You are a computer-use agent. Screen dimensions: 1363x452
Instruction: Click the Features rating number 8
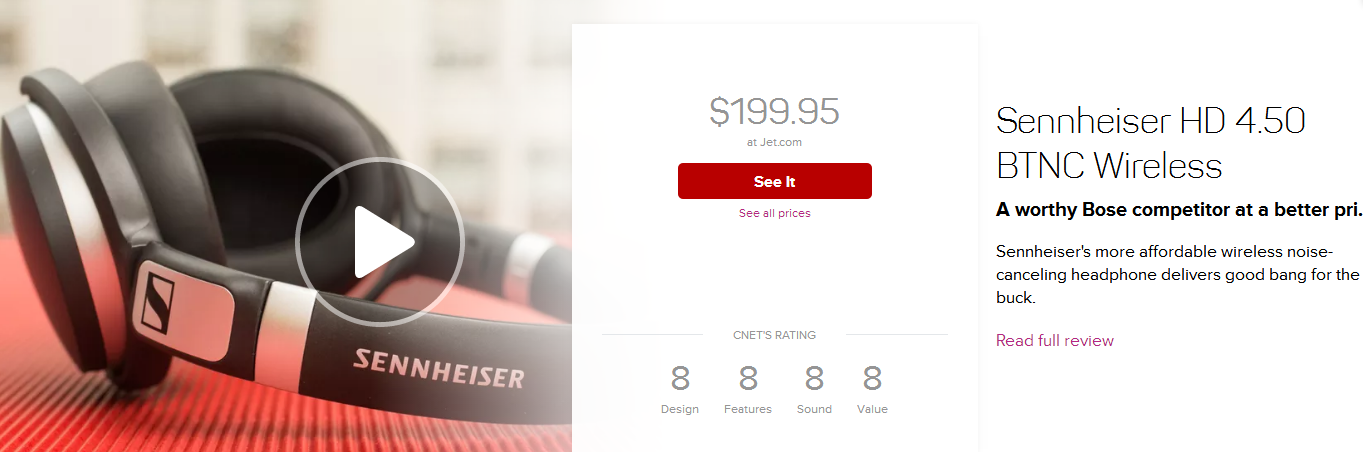(x=748, y=379)
